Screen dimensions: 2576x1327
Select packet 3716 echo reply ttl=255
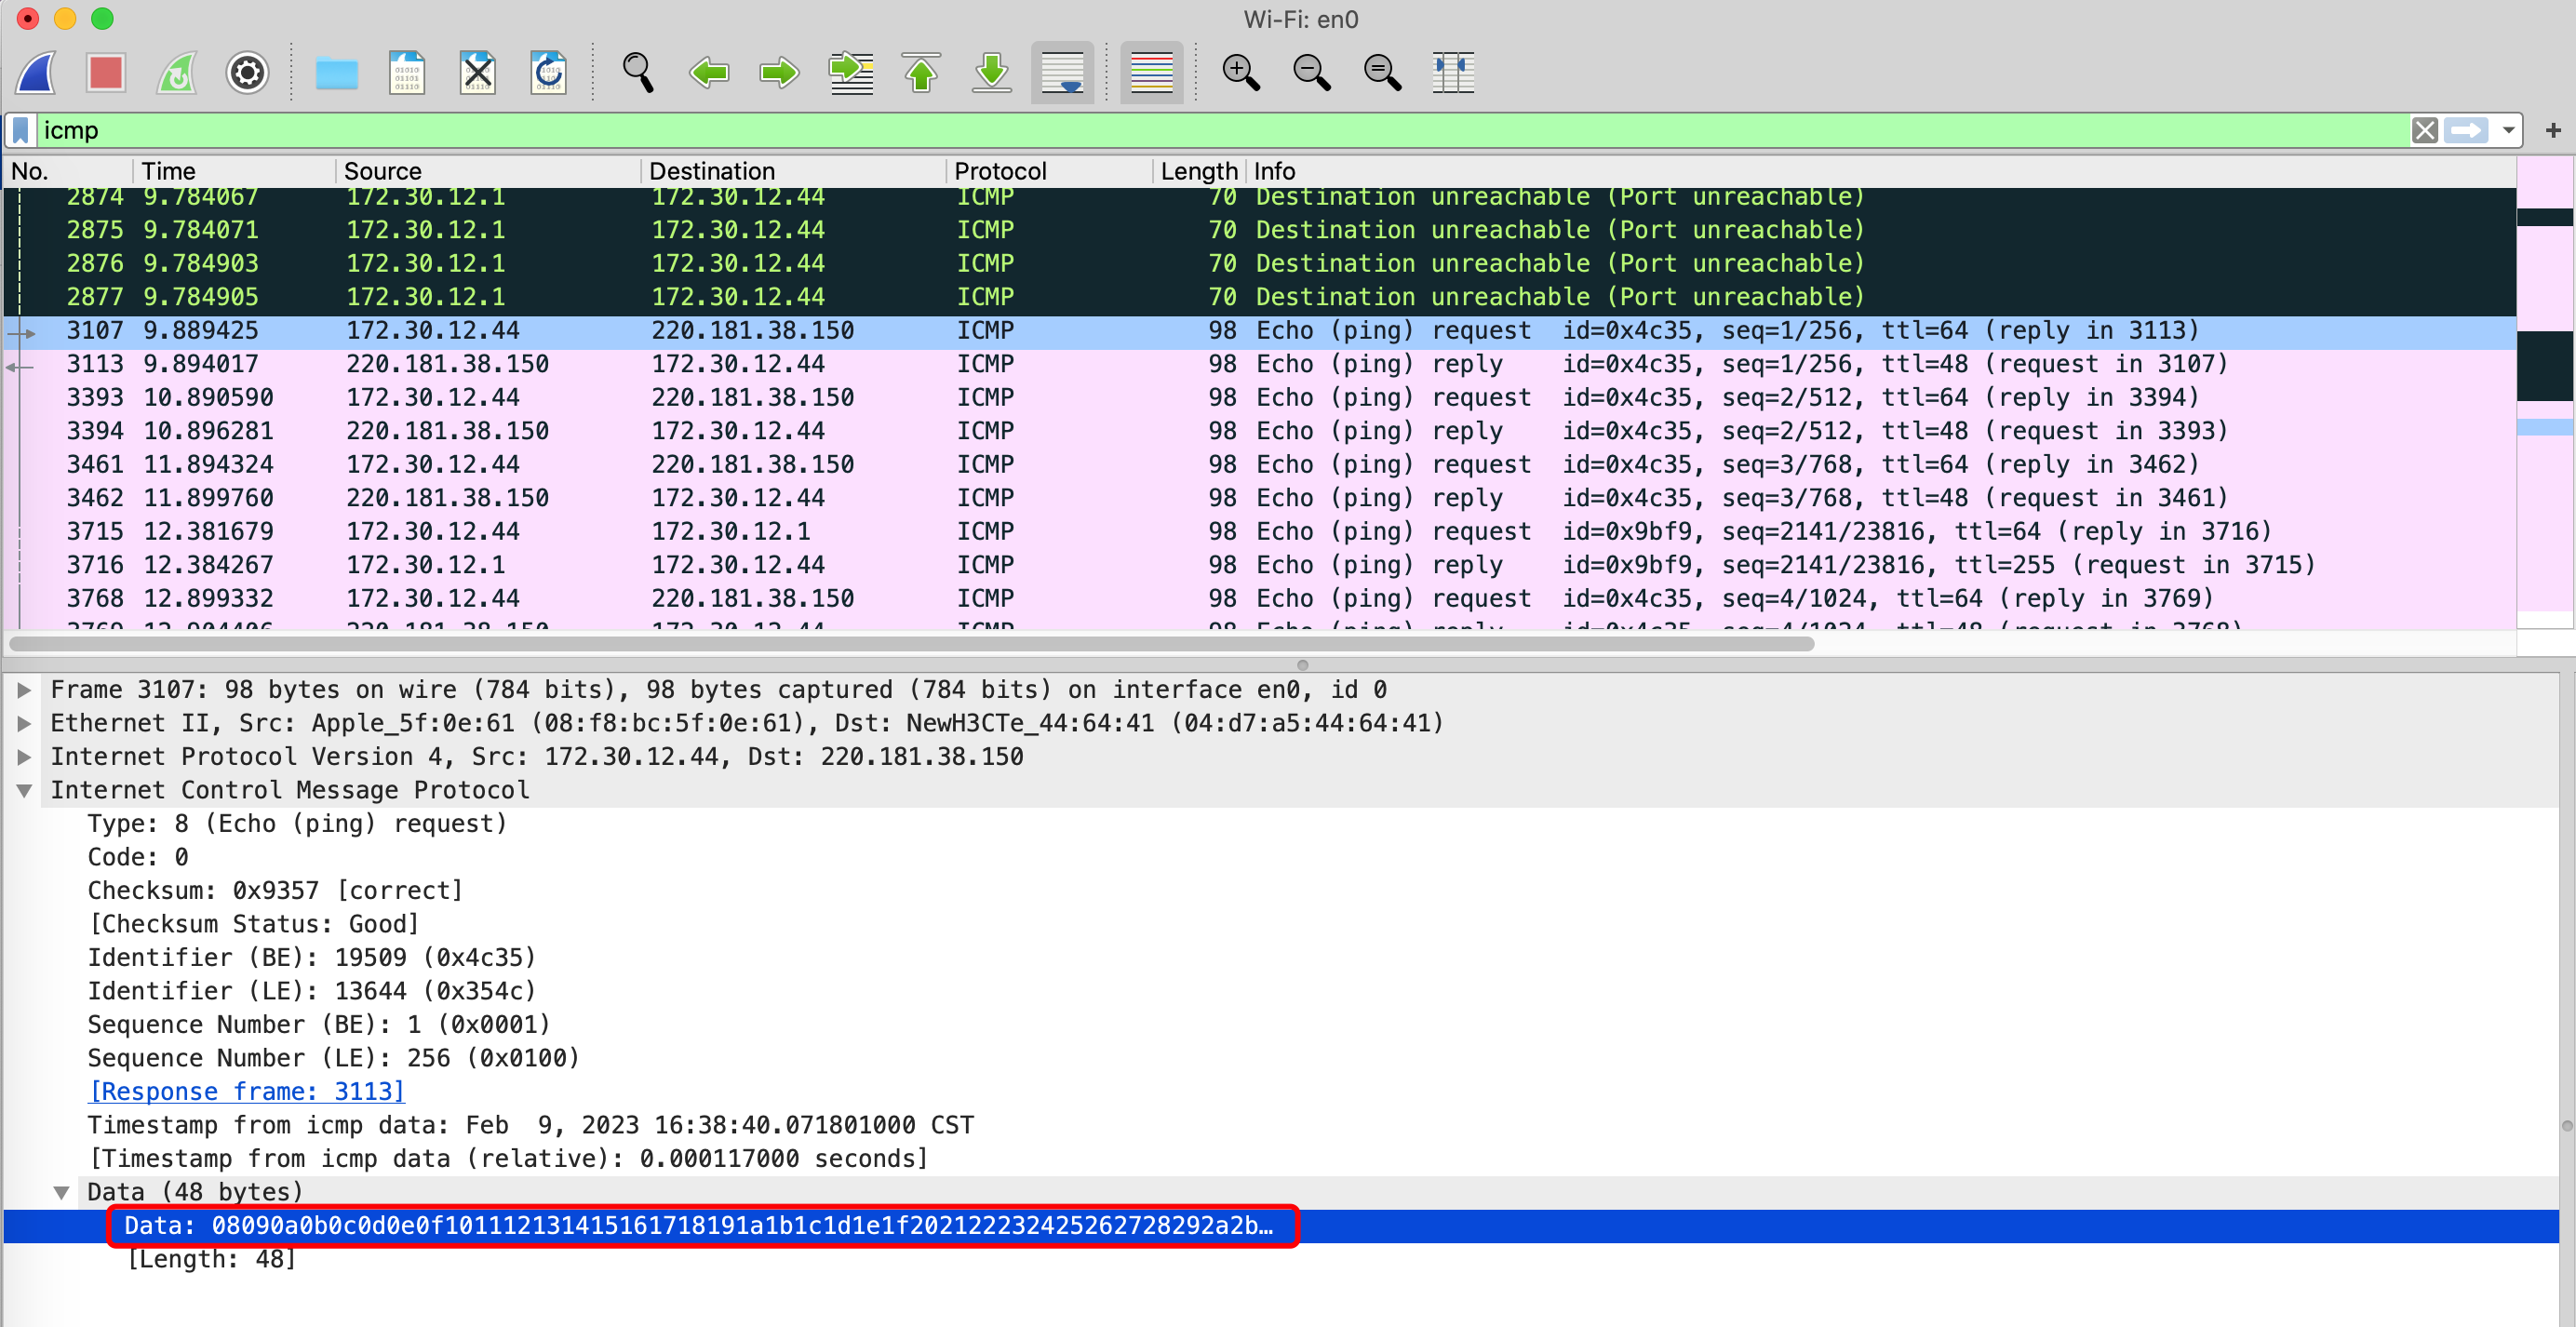click(x=1260, y=565)
